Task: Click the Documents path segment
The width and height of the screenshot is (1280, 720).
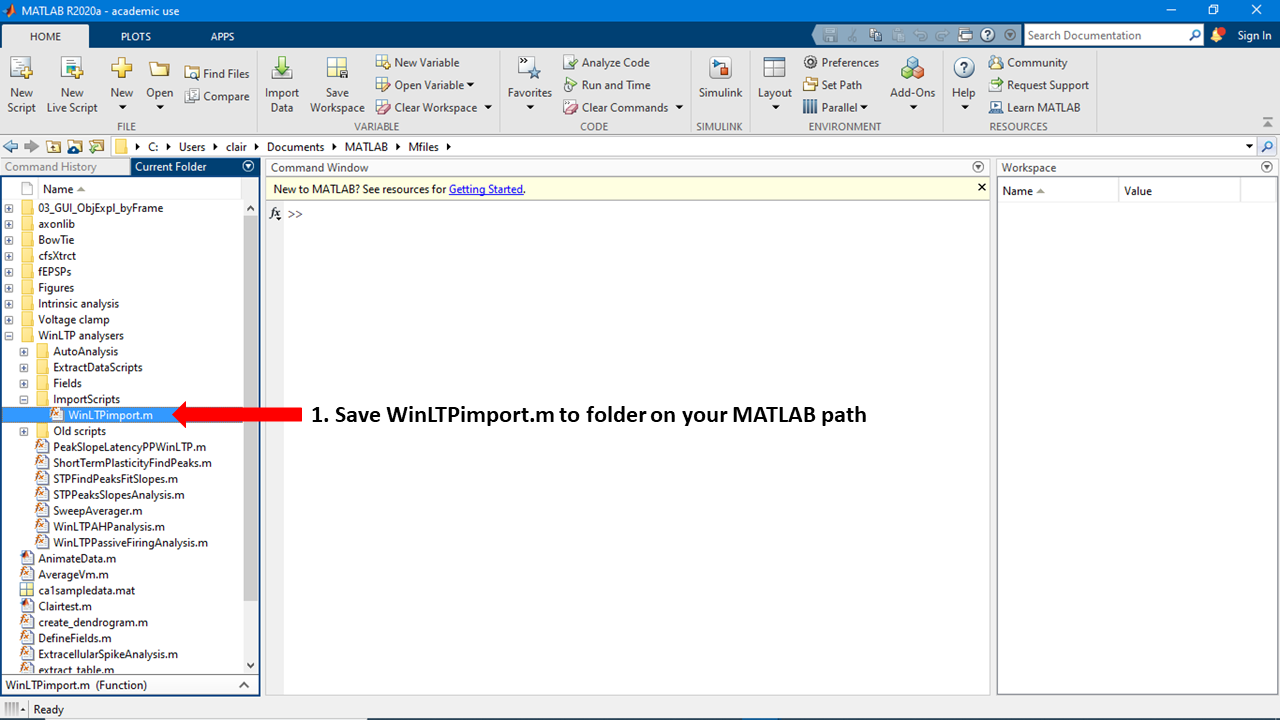Action: tap(295, 147)
